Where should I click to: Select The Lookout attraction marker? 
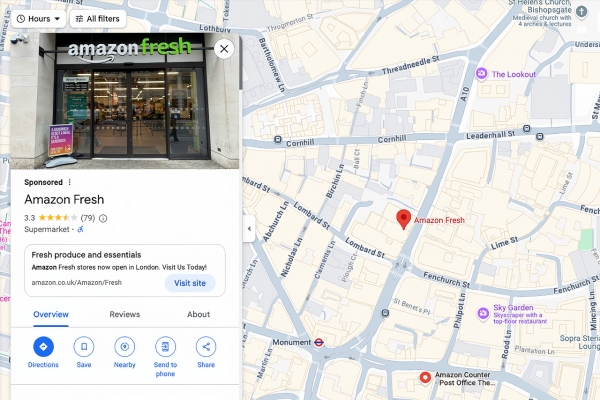(x=481, y=74)
